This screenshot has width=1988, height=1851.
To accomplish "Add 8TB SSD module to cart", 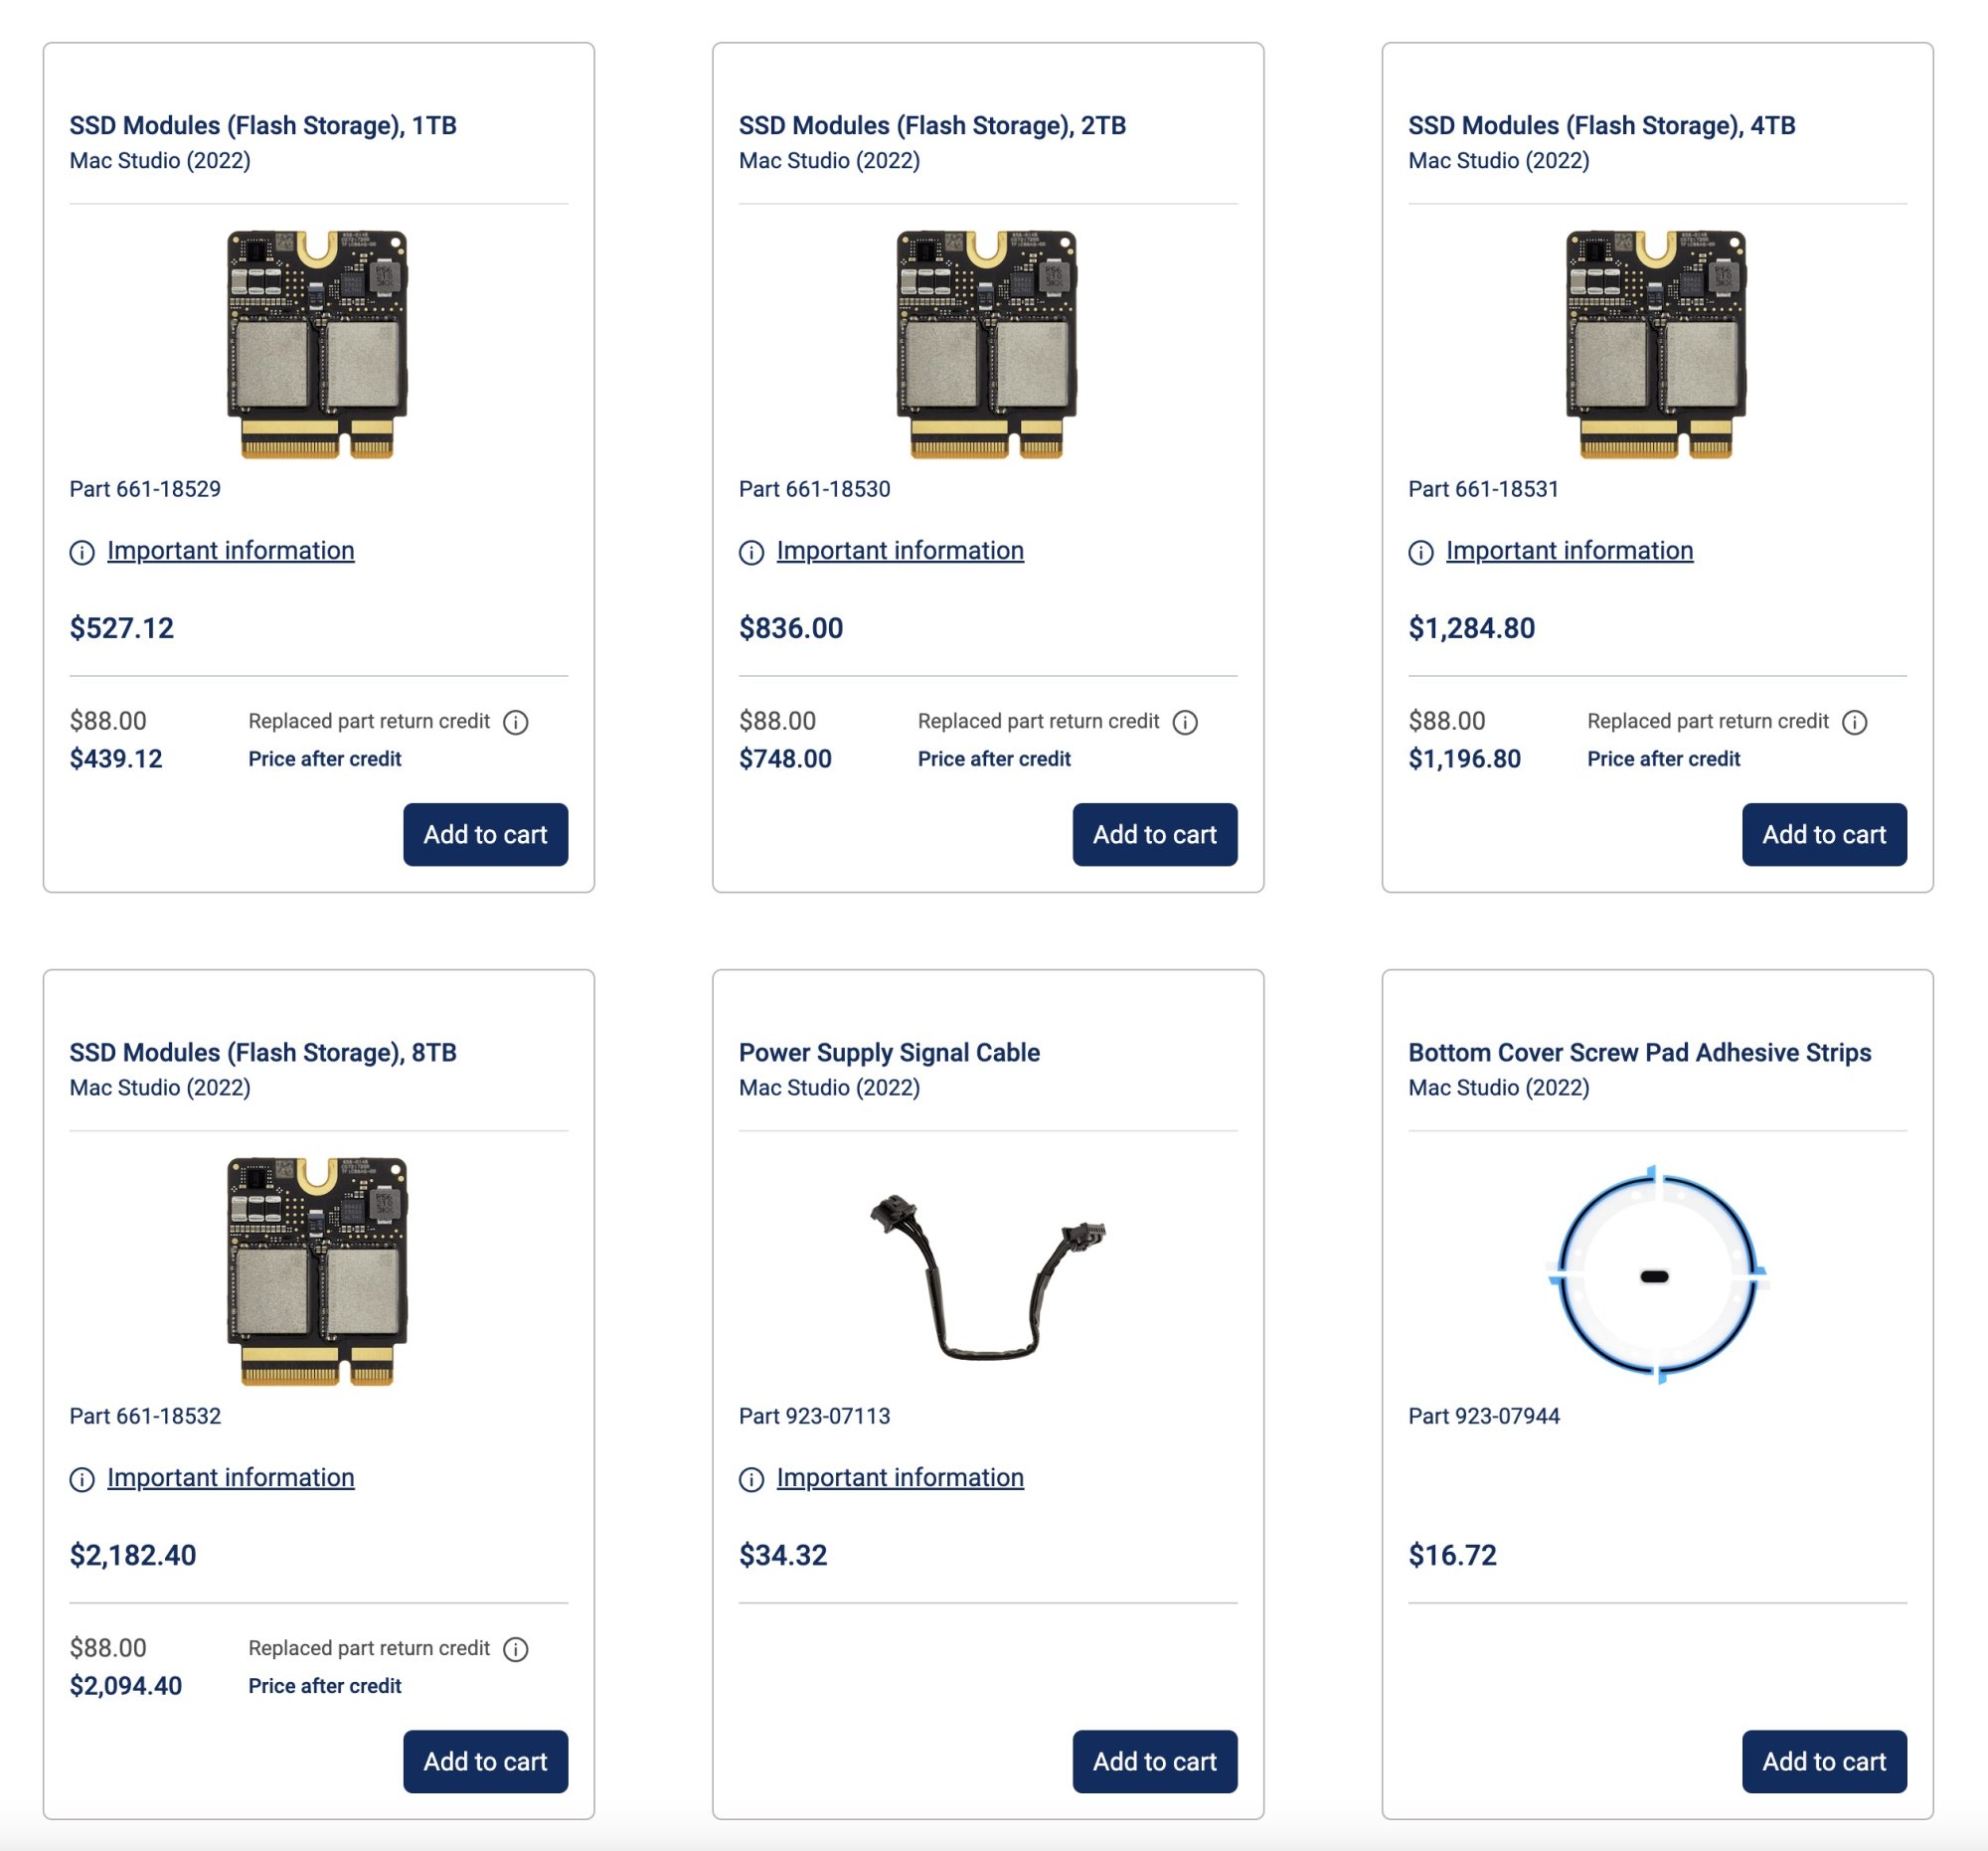I will pos(485,1761).
